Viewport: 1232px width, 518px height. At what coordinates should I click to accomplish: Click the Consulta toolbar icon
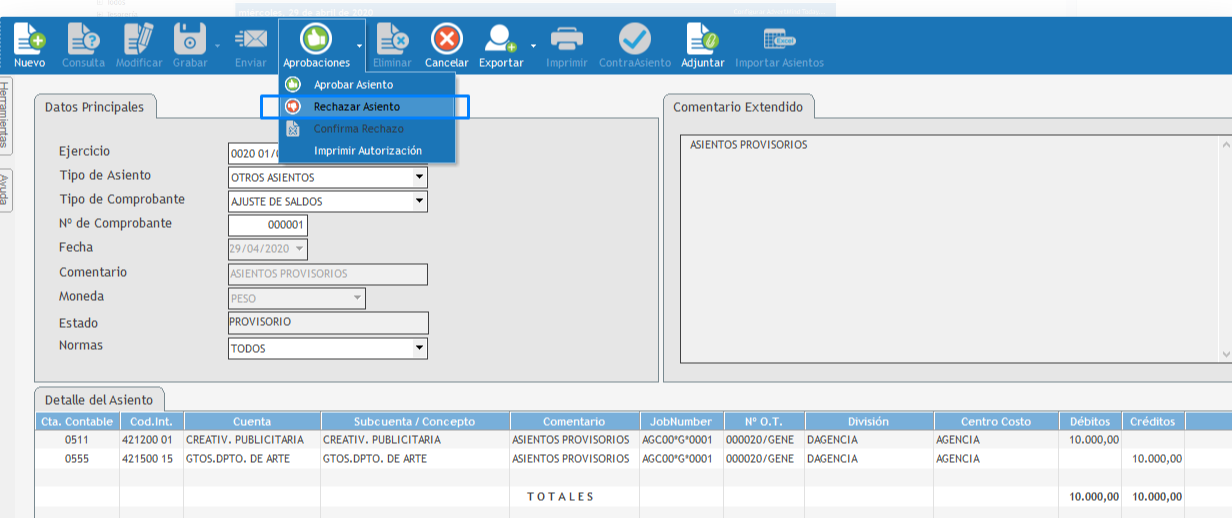[x=83, y=40]
